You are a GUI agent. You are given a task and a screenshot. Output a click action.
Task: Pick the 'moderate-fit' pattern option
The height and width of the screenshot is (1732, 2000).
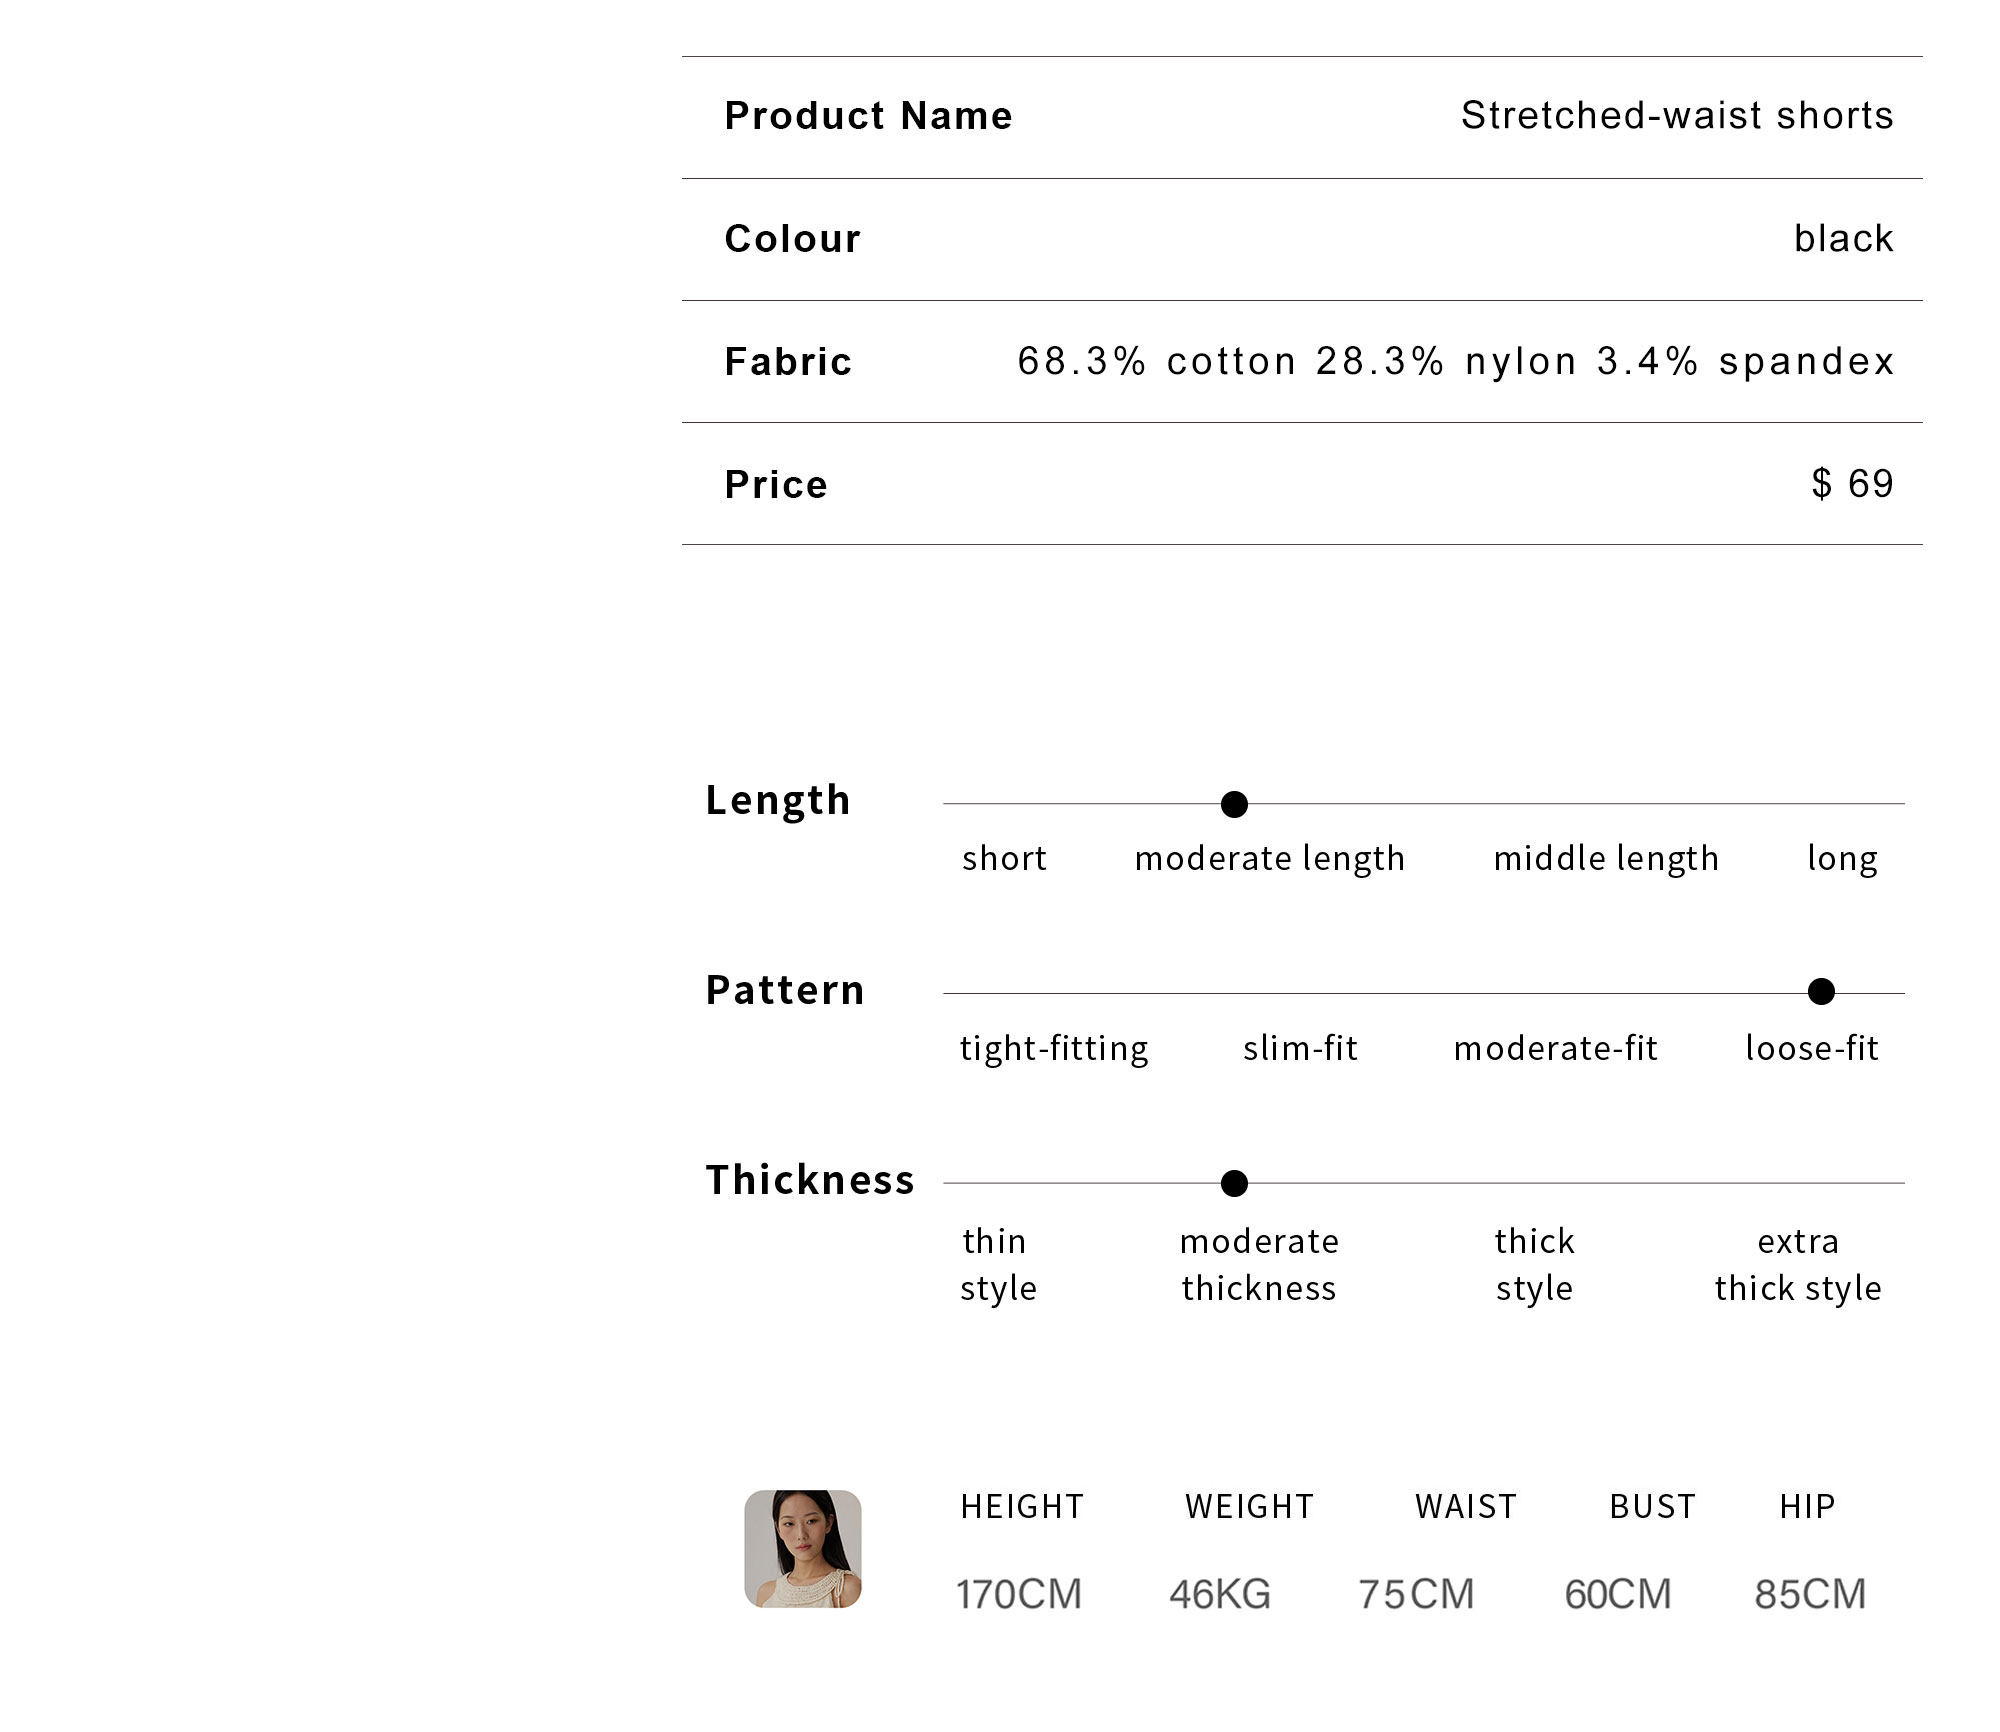tap(1556, 1048)
